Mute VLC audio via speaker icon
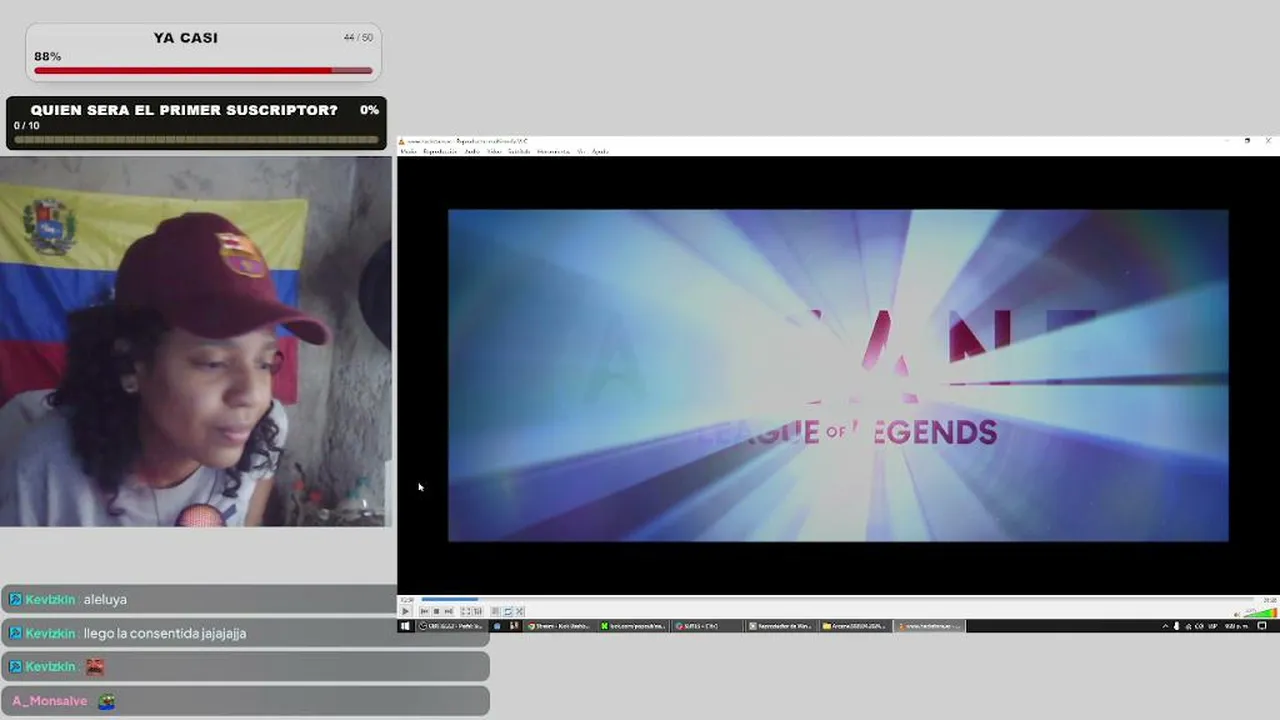1280x720 pixels. [1238, 614]
